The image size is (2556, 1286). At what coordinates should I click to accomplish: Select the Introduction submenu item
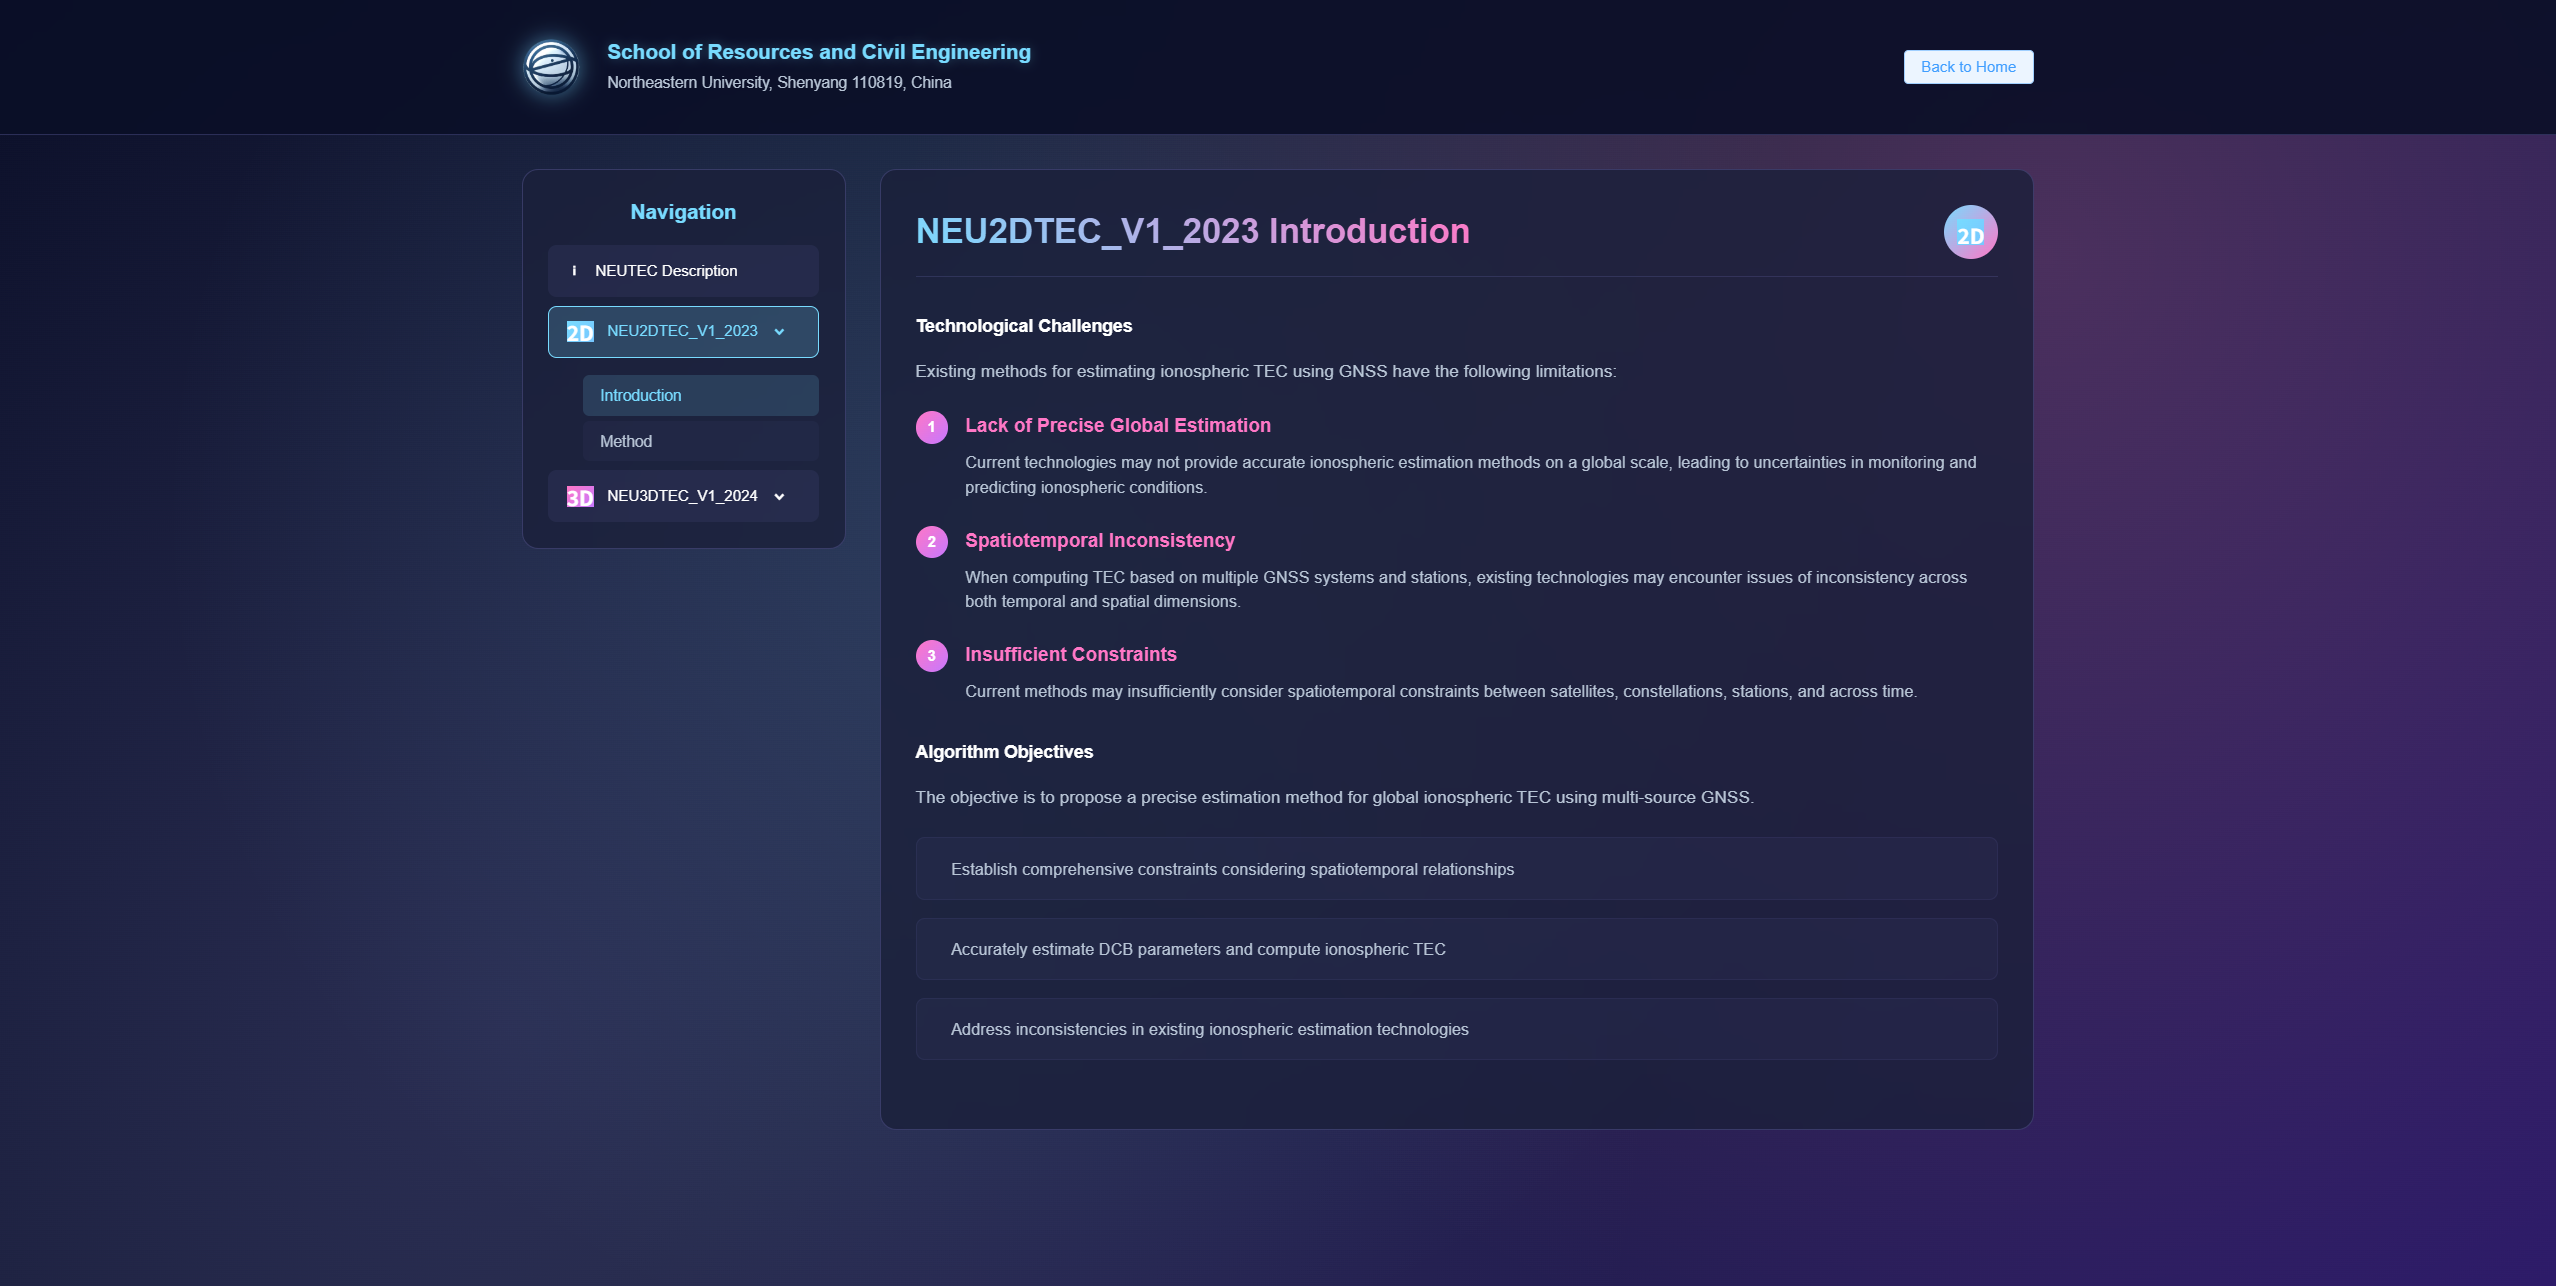tap(700, 395)
